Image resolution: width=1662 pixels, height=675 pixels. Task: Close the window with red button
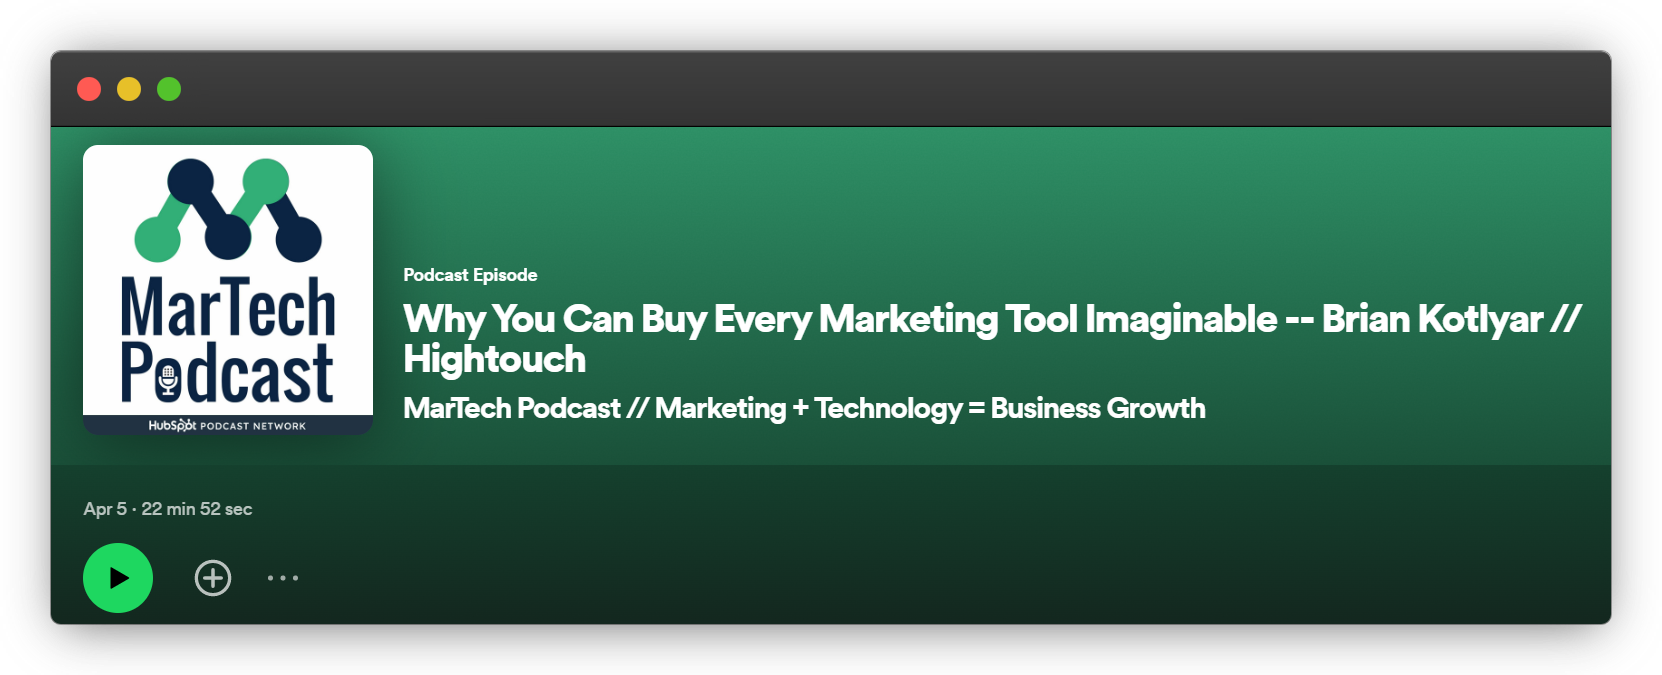click(89, 89)
